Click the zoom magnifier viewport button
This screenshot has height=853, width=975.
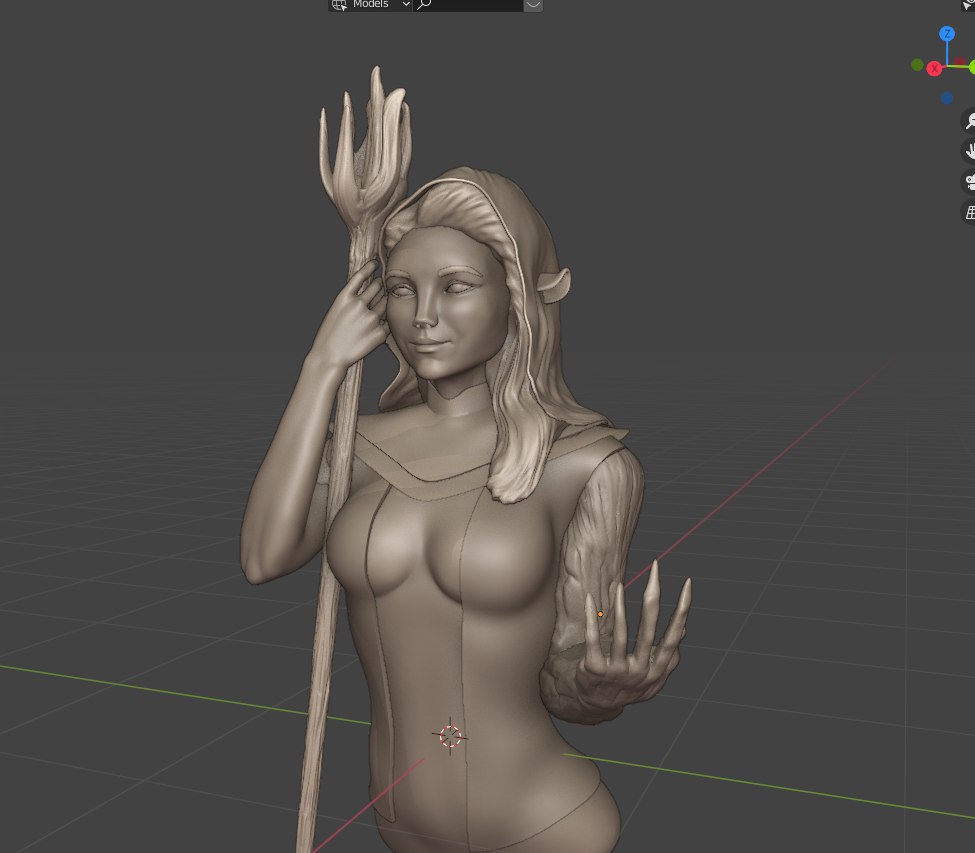[x=969, y=121]
